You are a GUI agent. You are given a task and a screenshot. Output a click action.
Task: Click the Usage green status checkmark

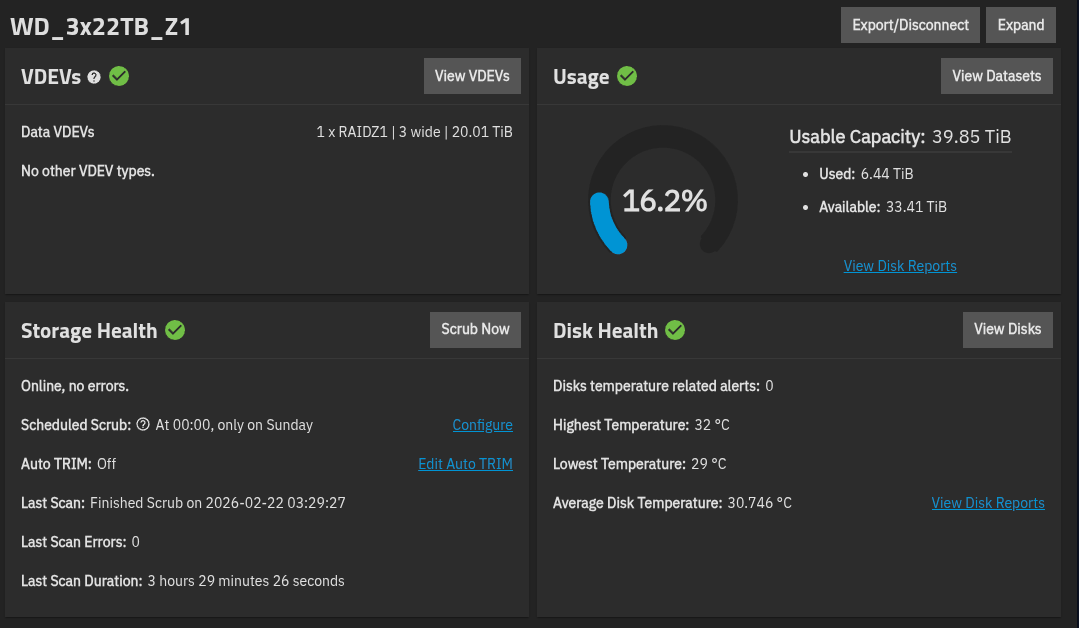point(627,76)
